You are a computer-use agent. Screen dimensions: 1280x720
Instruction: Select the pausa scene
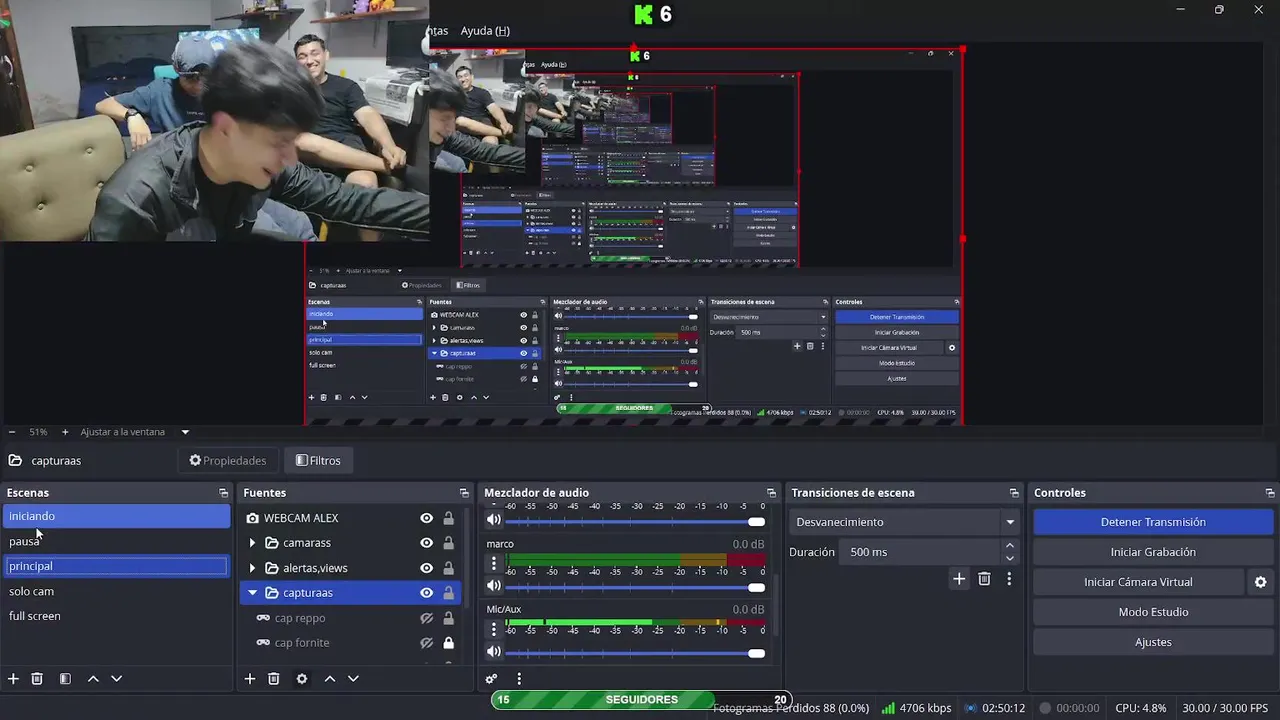pyautogui.click(x=117, y=541)
